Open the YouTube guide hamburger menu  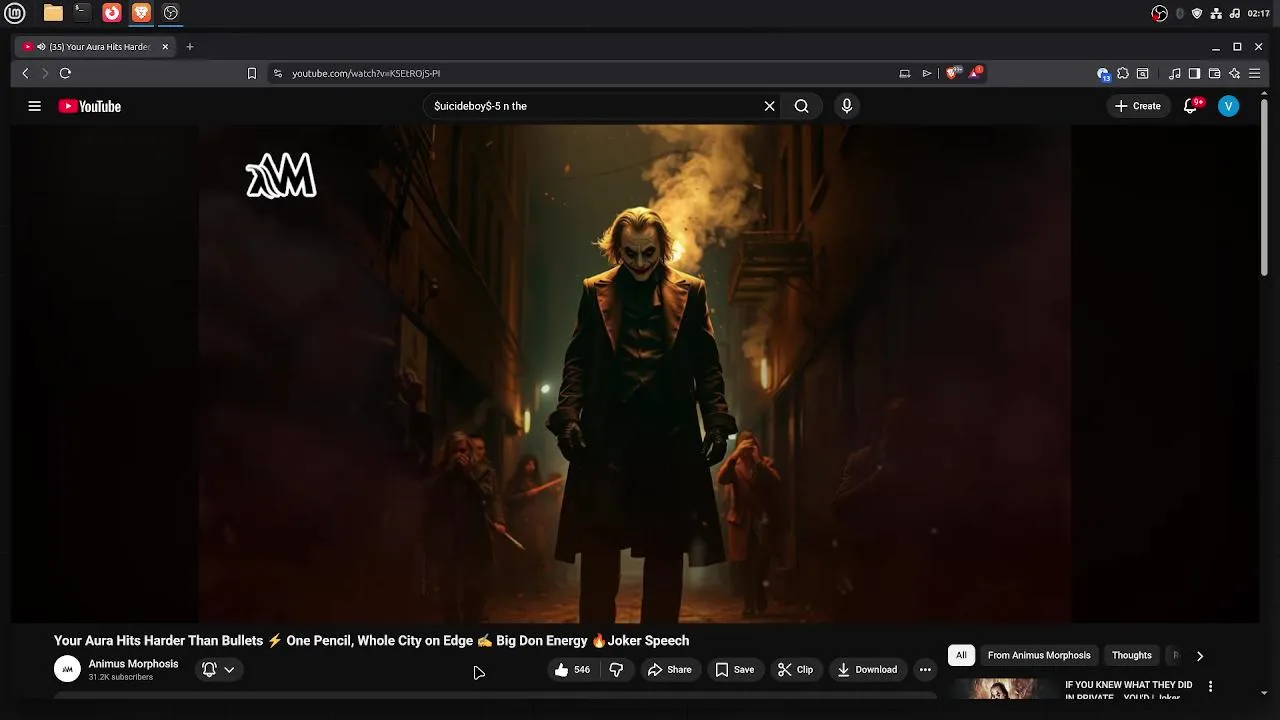(34, 106)
